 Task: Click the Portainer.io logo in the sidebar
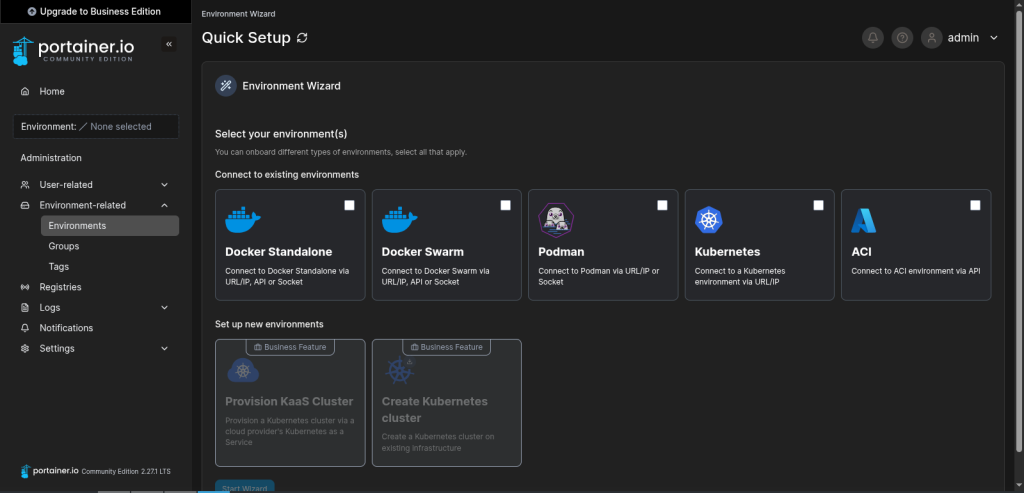[73, 50]
